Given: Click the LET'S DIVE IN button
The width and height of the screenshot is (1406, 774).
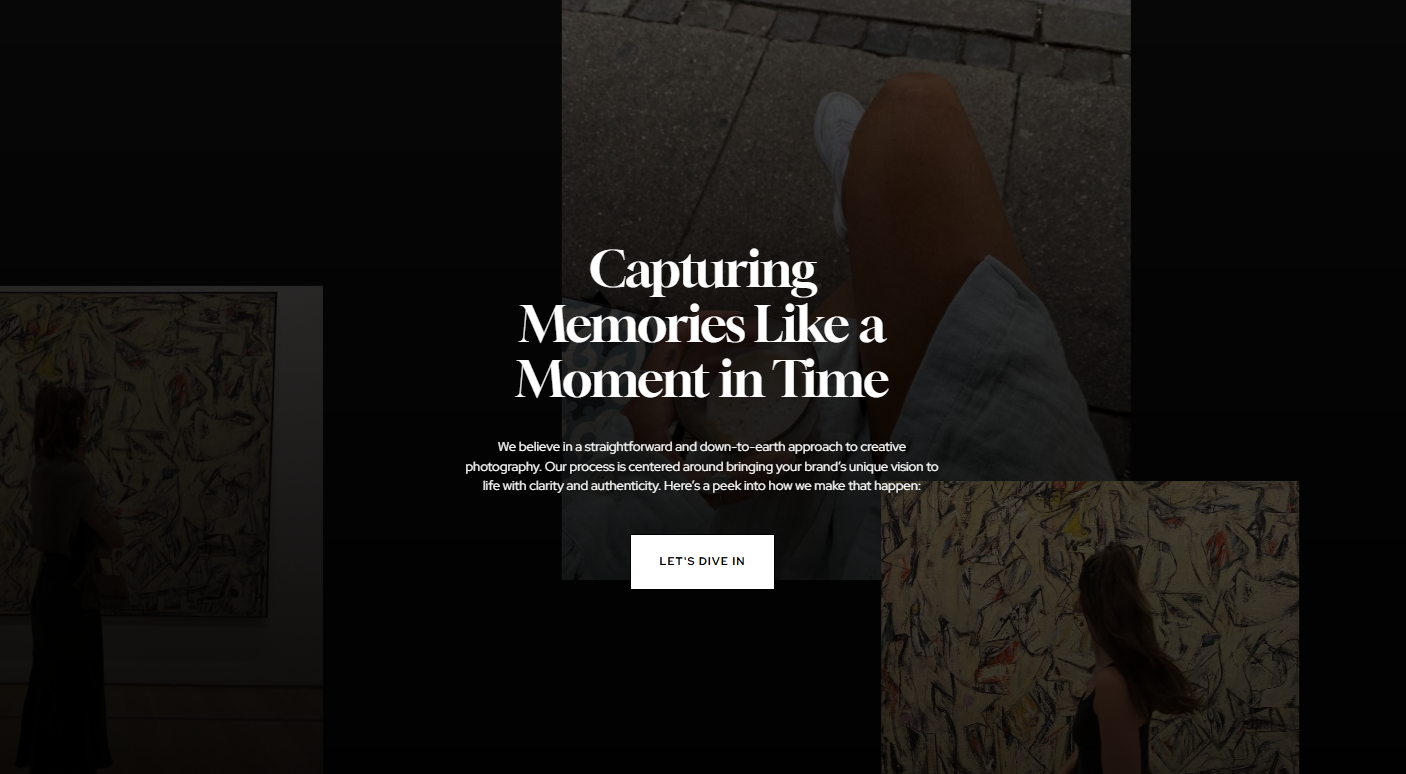Looking at the screenshot, I should 702,562.
